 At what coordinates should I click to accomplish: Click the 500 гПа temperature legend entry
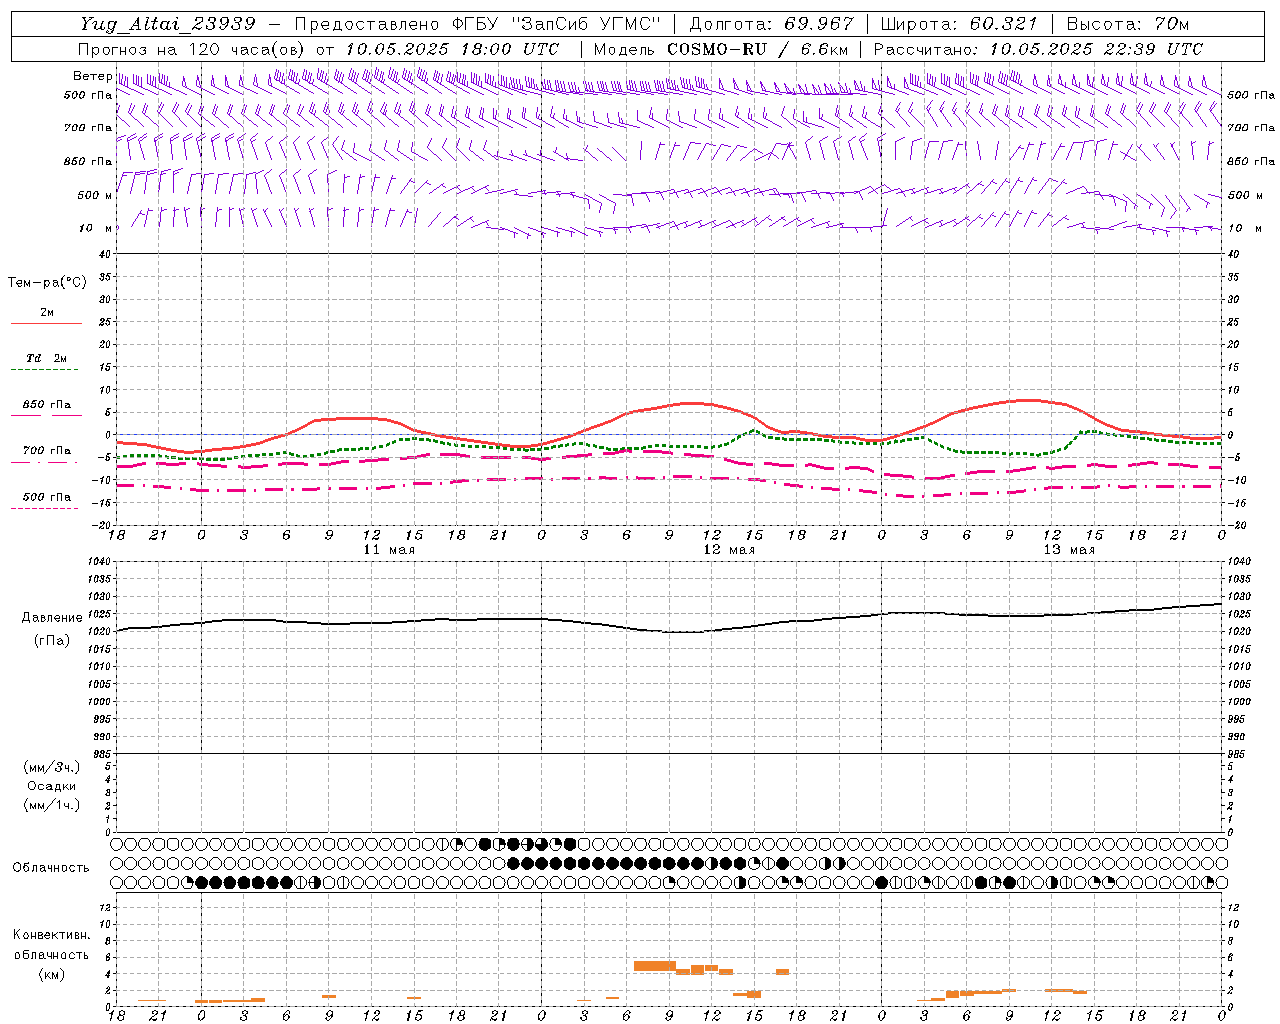pos(47,497)
